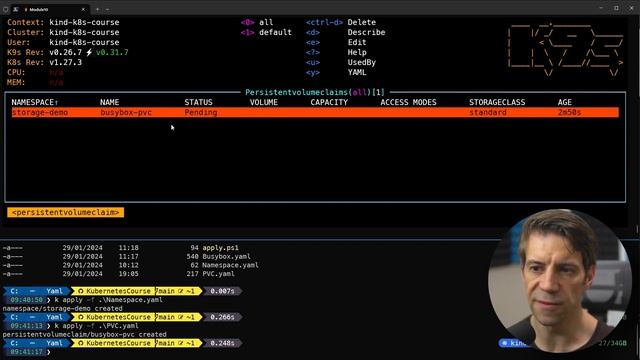Screen dimensions: 640x360
Task: Click the 09:40:50 prompt timestamp
Action: click(x=27, y=300)
